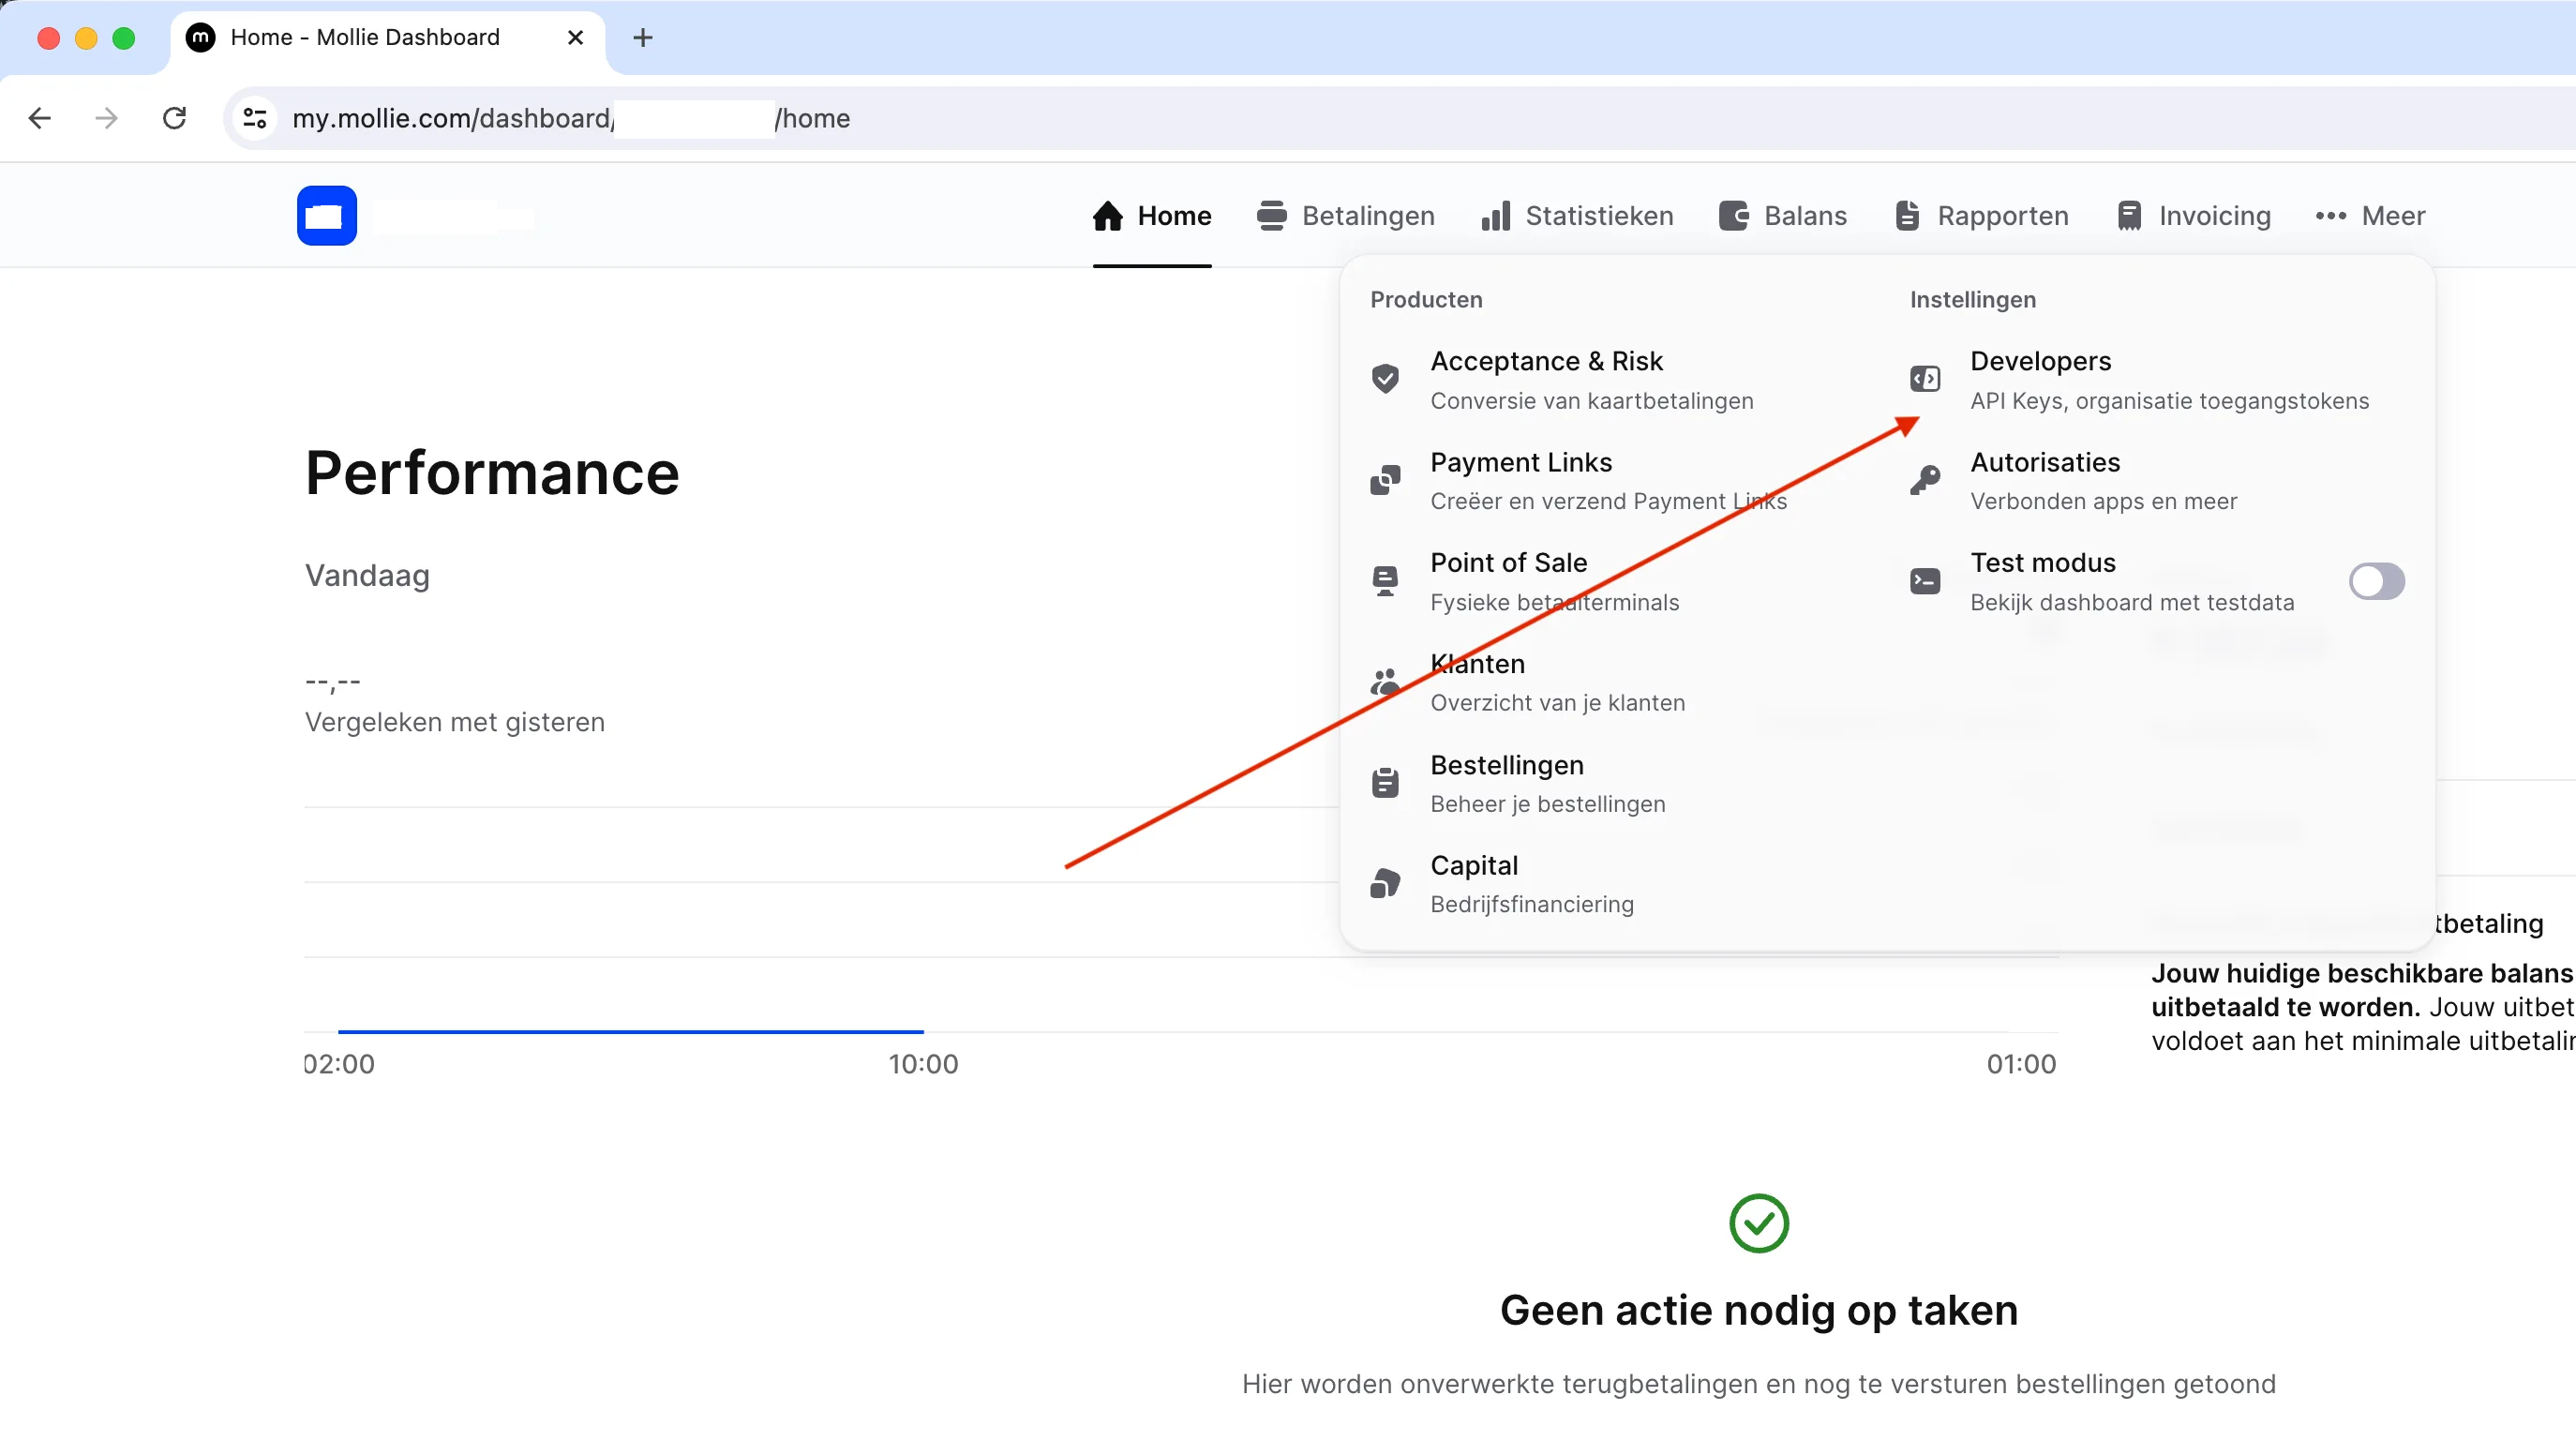Click the address bar URL field
This screenshot has width=2576, height=1455.
point(1400,118)
